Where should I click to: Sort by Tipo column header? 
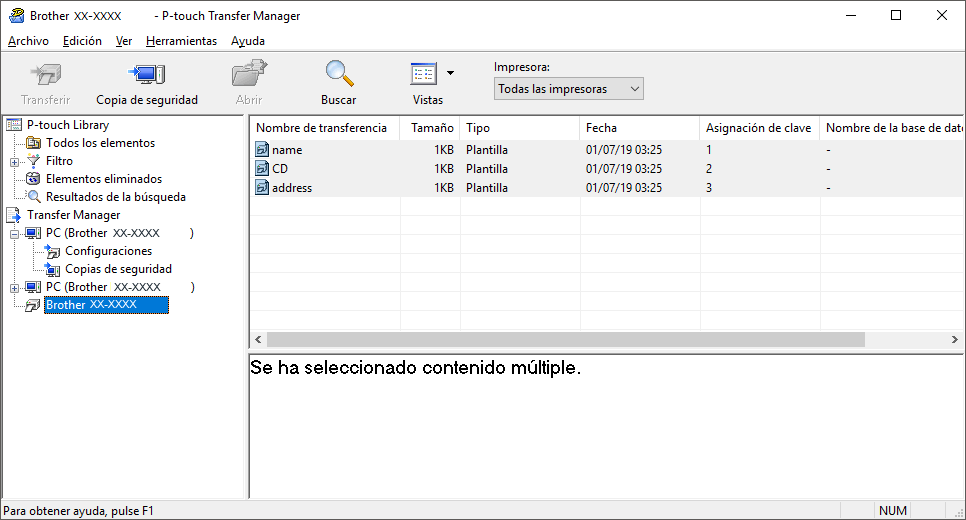tap(519, 128)
